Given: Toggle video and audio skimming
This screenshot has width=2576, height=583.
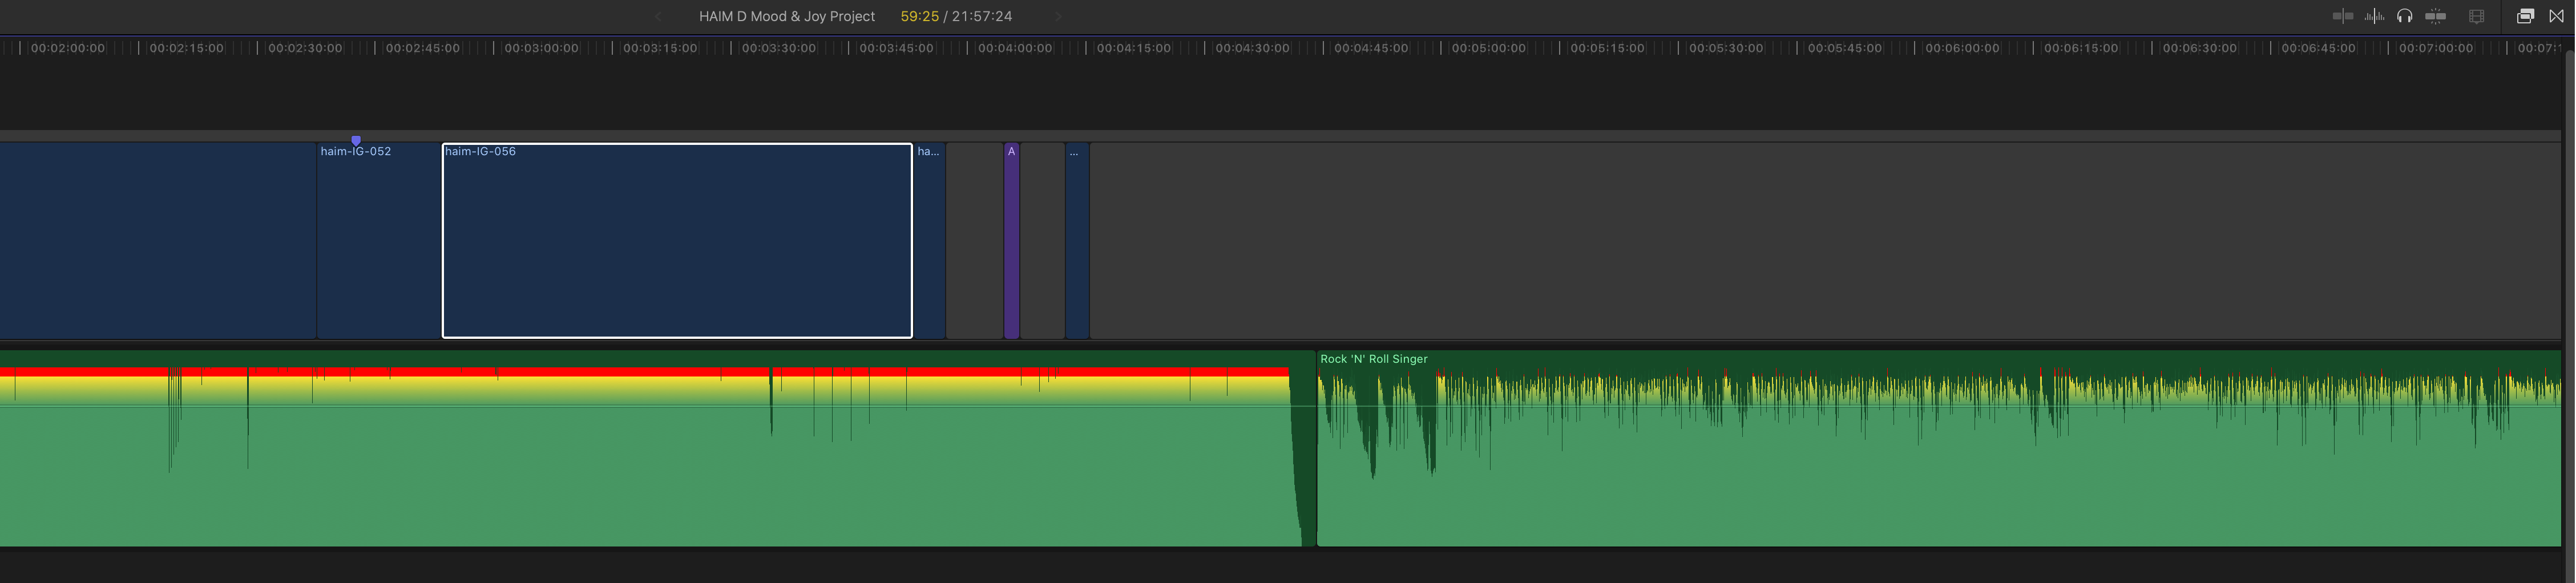Looking at the screenshot, I should tap(2342, 16).
